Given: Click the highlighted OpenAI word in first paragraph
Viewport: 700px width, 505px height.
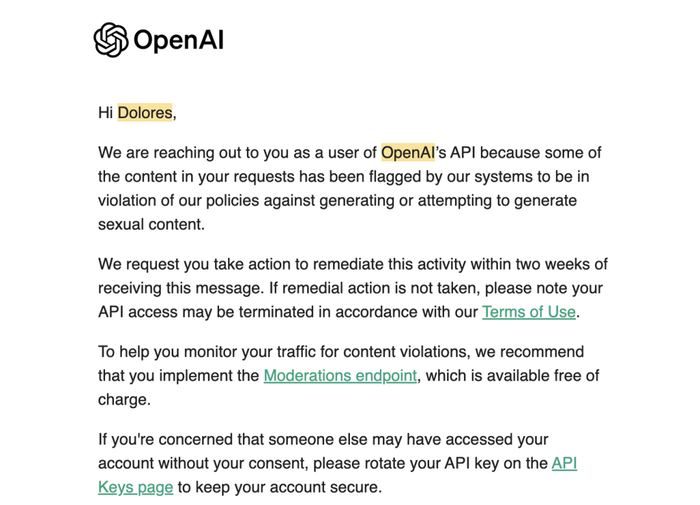Looking at the screenshot, I should pos(408,153).
